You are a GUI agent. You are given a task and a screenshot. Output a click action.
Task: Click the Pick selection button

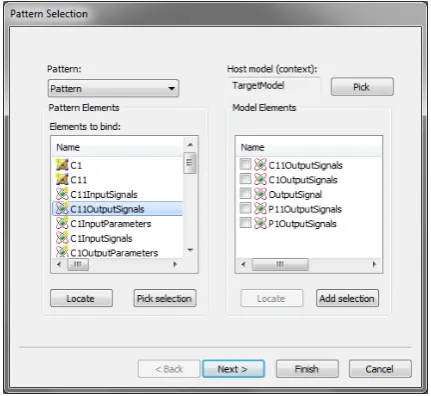[165, 298]
